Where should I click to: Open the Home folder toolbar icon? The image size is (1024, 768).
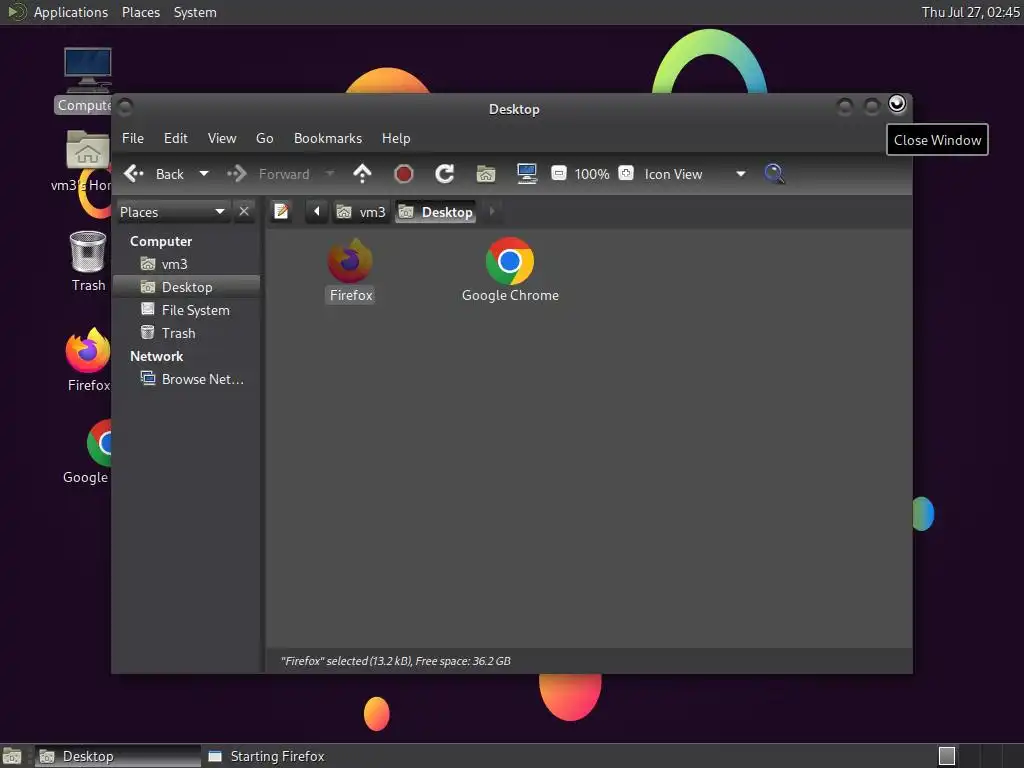486,174
